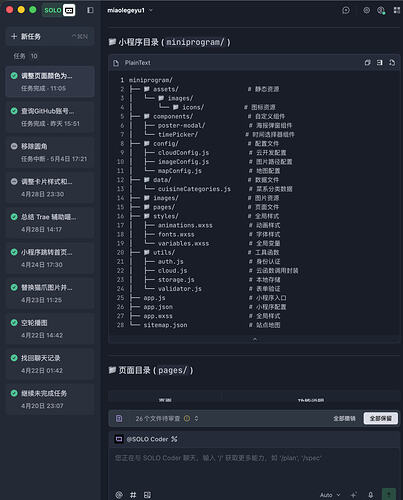The height and width of the screenshot is (500, 403).
Task: Select the @SOLO Coder agent chip
Action: (146, 439)
